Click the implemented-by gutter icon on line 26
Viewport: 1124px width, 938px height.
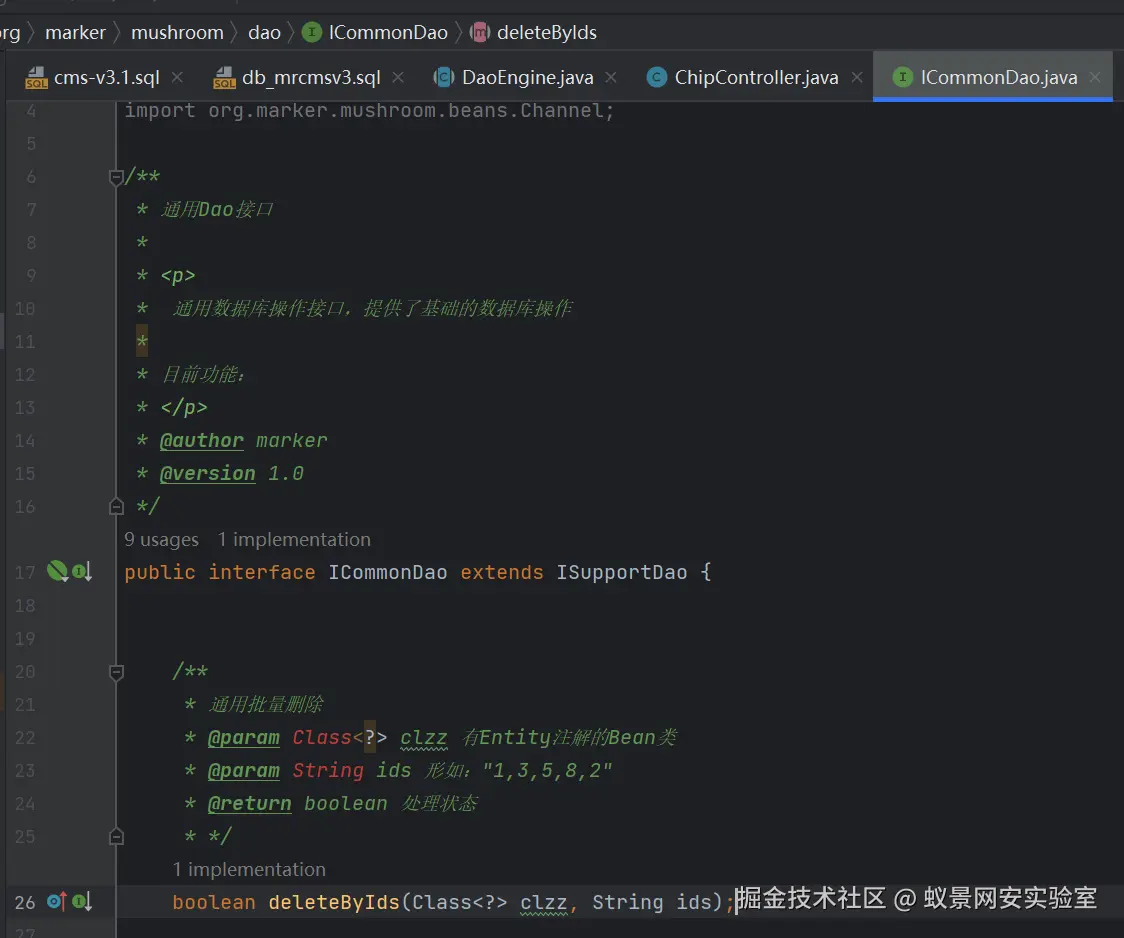[82, 901]
